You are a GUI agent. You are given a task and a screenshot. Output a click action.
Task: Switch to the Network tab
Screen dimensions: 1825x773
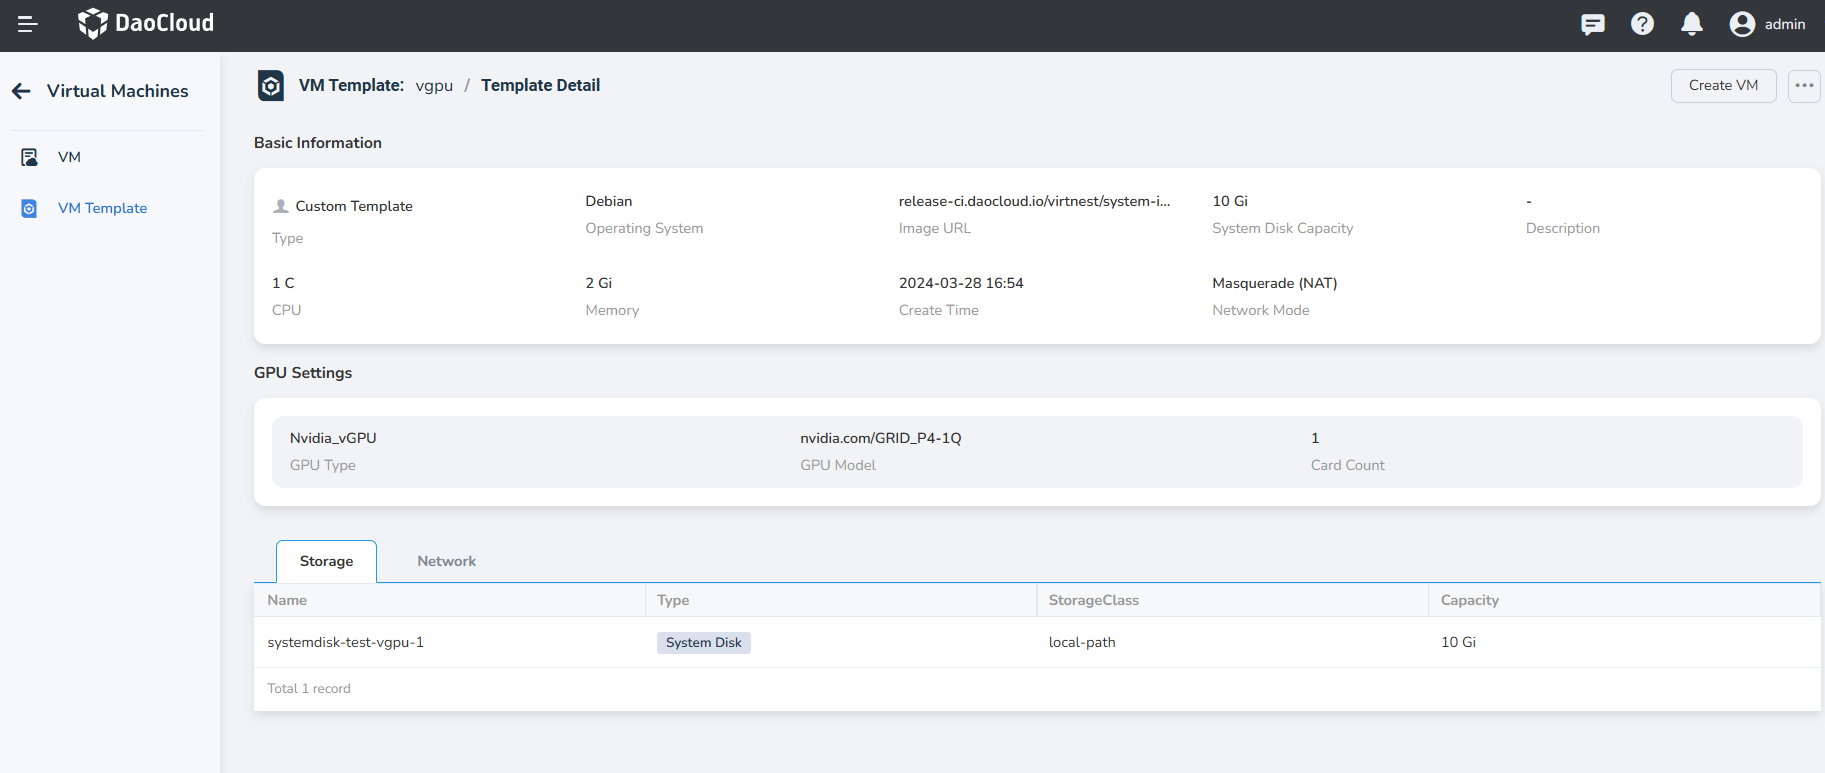(446, 561)
